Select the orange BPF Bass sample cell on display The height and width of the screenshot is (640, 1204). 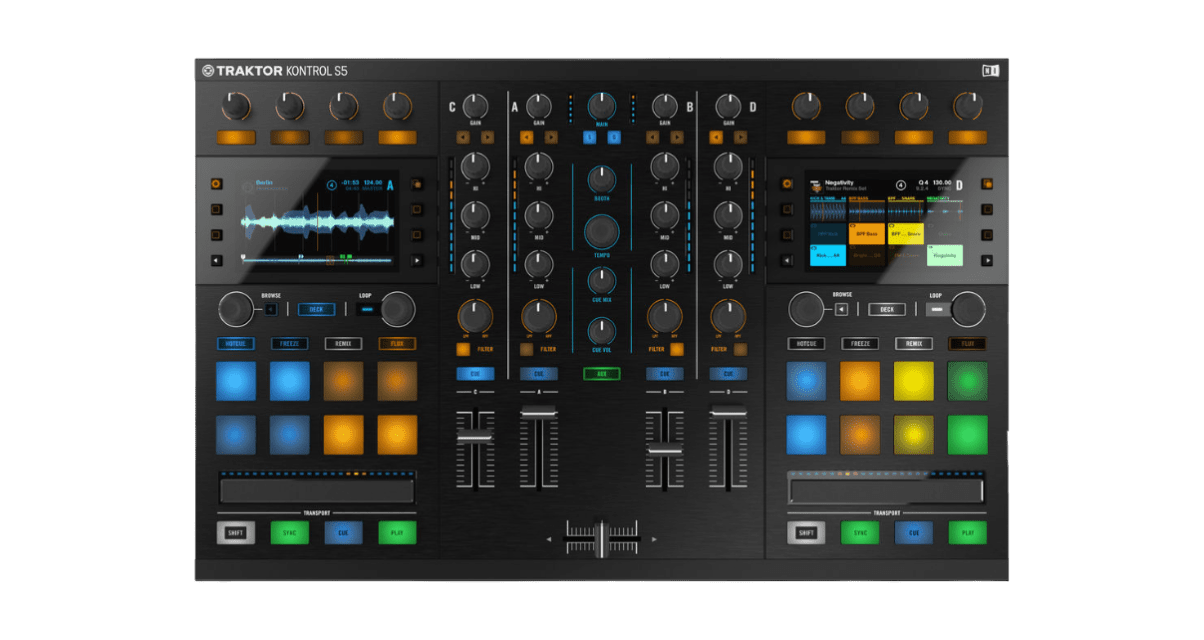[867, 234]
